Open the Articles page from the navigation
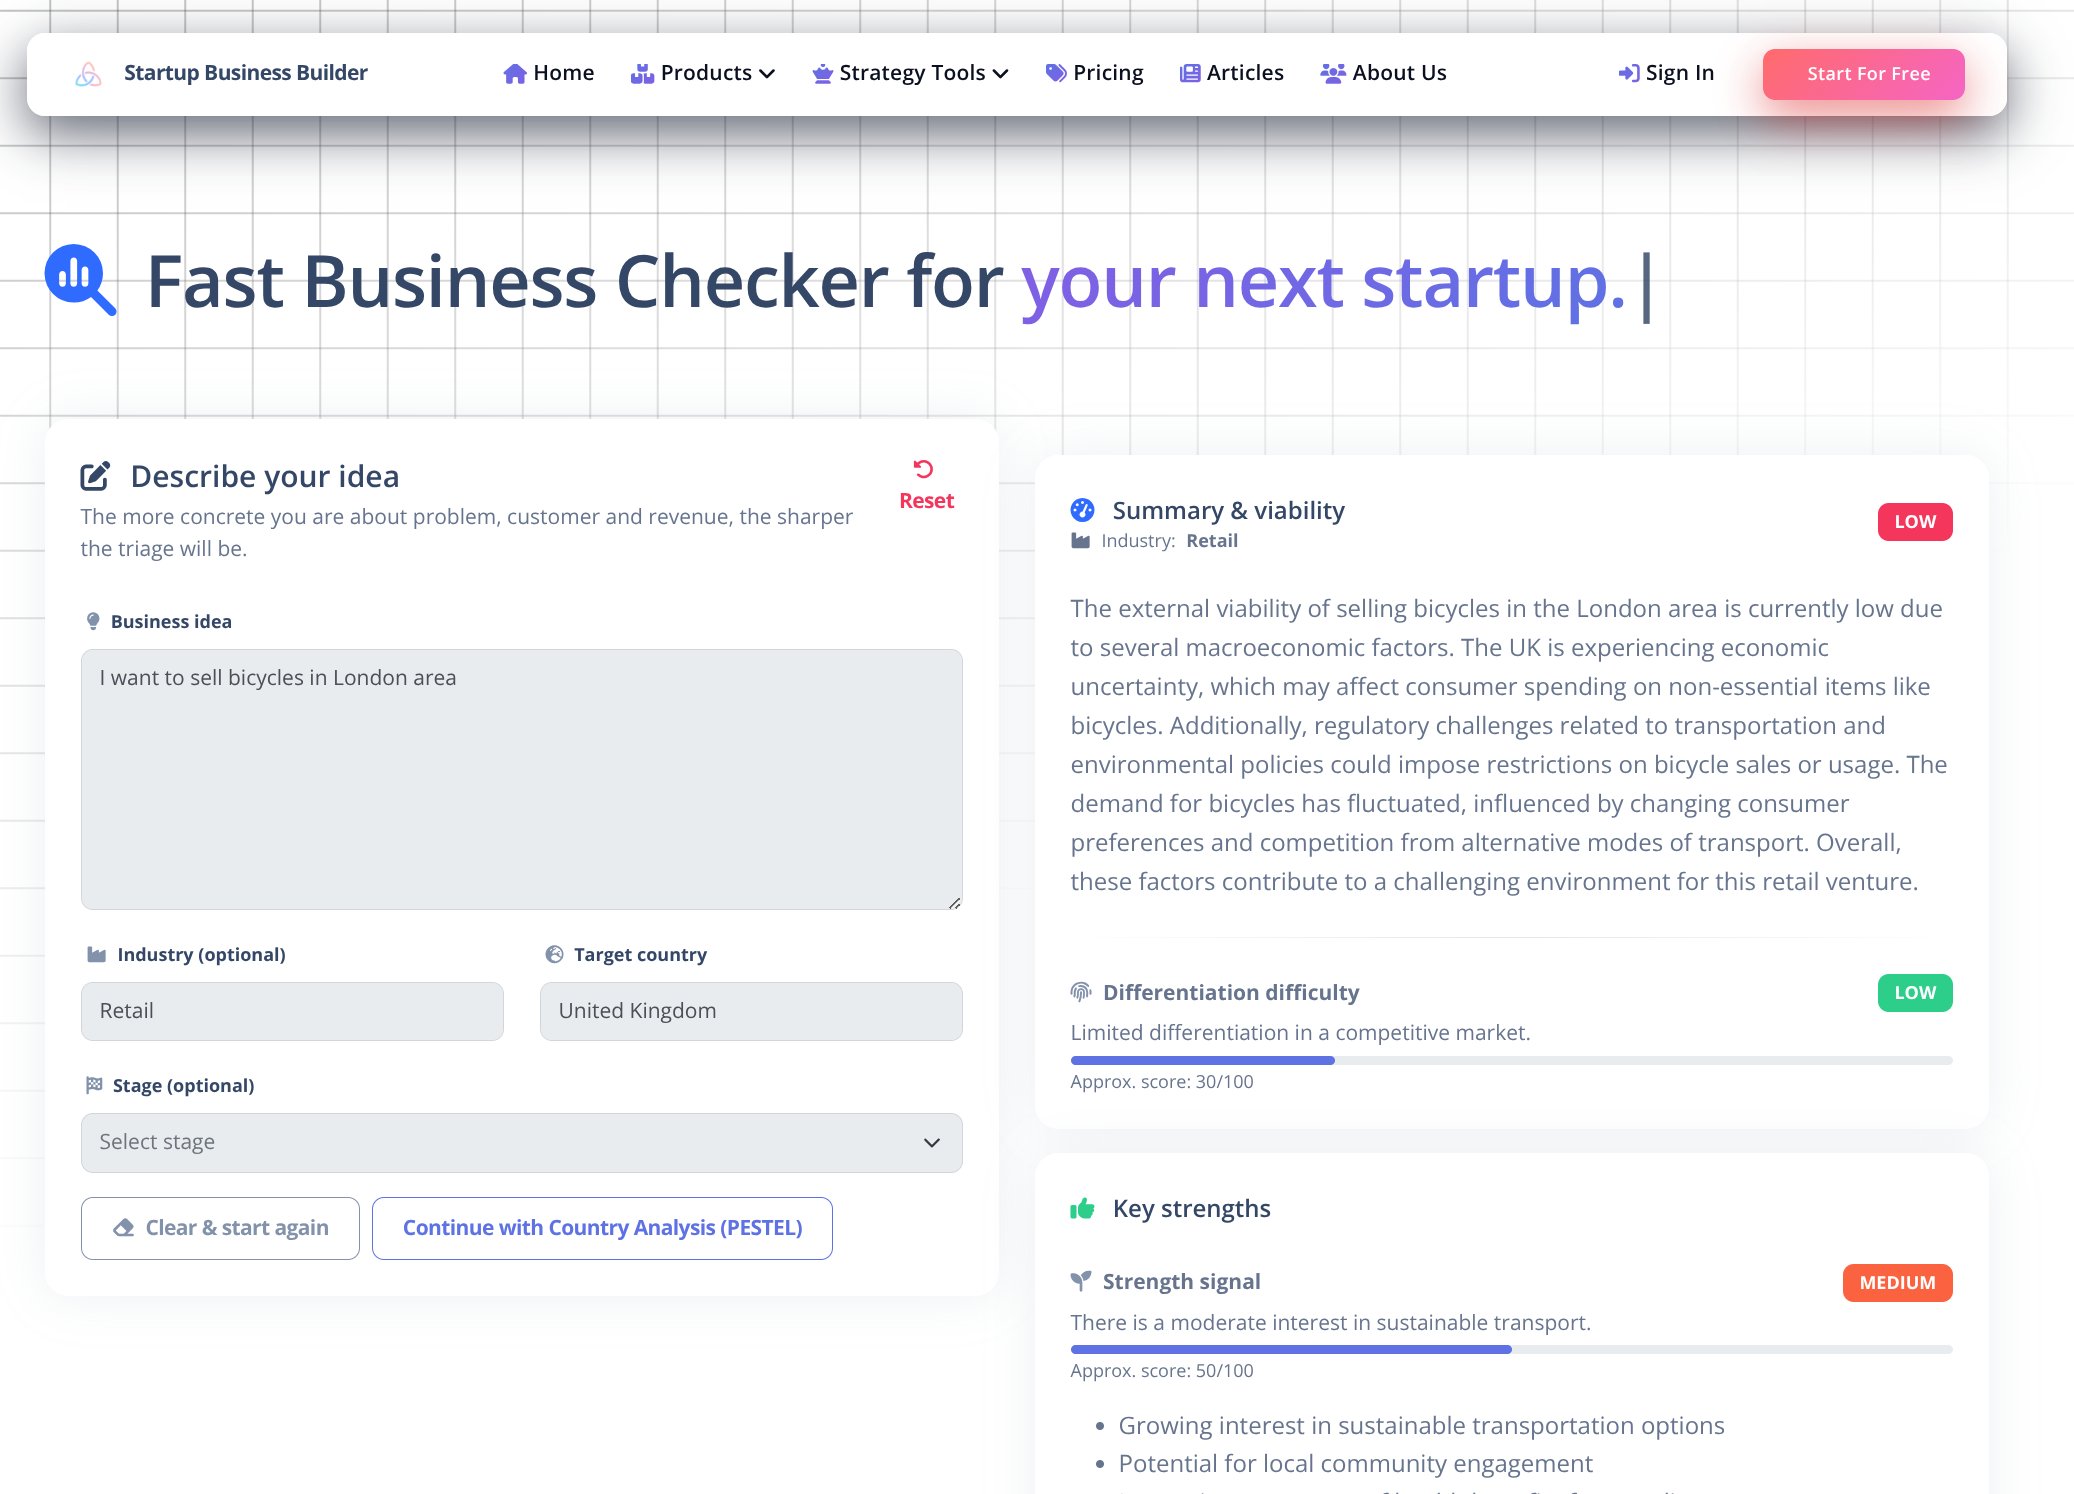Viewport: 2074px width, 1494px height. [1244, 72]
